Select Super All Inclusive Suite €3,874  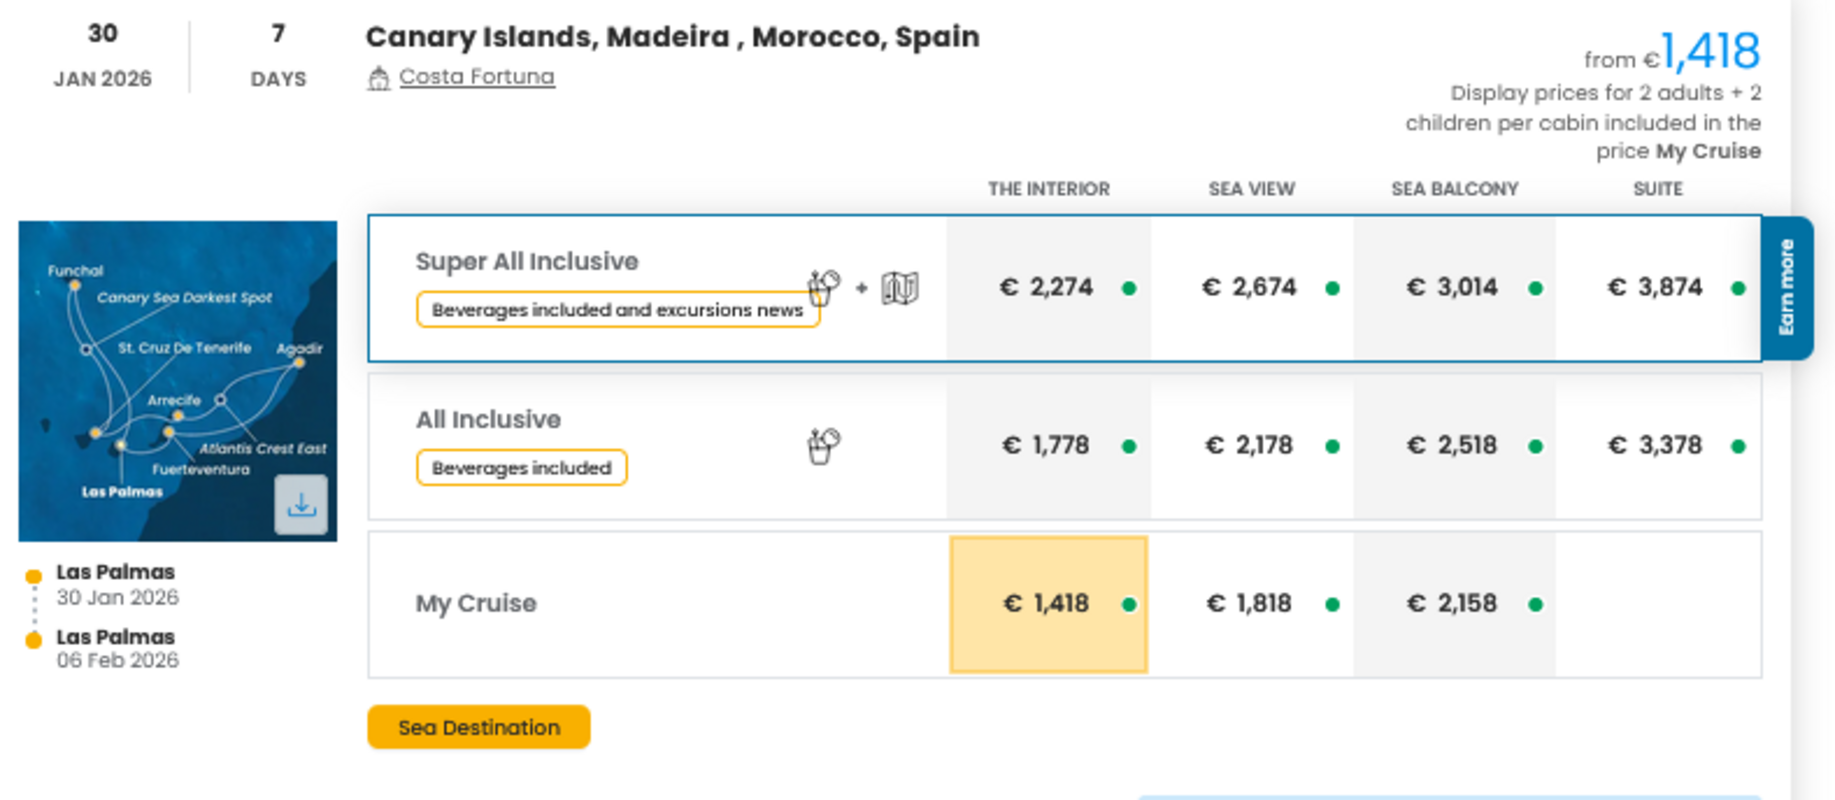pyautogui.click(x=1656, y=288)
